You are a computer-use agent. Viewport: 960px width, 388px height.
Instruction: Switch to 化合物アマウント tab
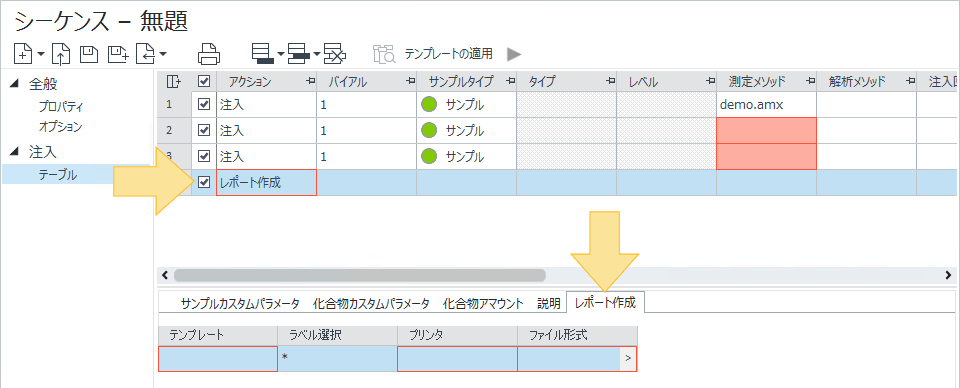(x=483, y=303)
